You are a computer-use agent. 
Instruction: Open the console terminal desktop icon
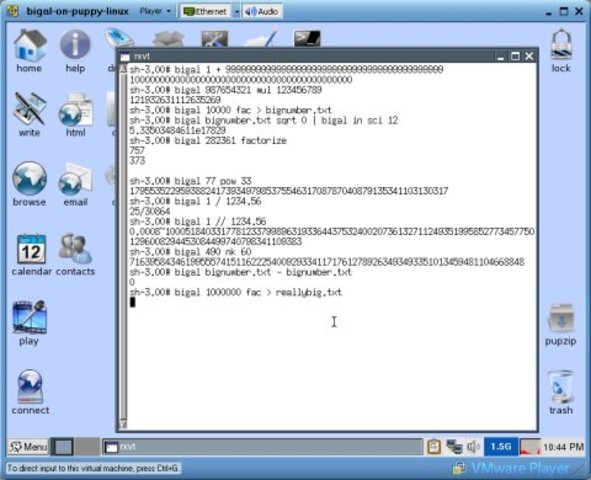pos(307,38)
